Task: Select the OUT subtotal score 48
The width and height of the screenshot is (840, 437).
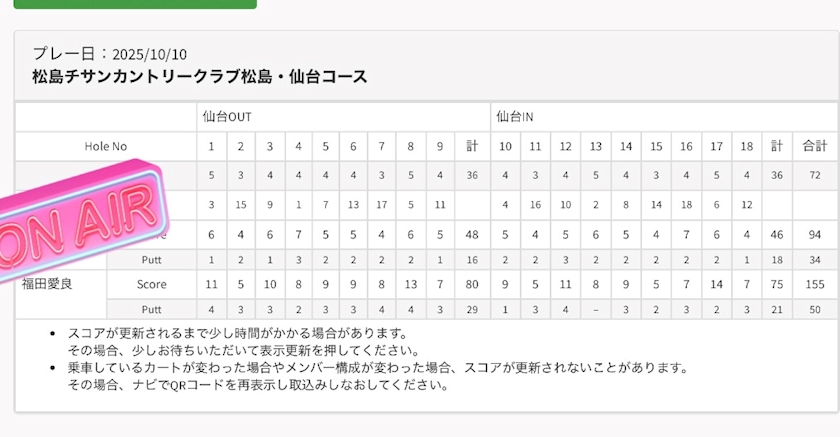Action: click(x=472, y=235)
